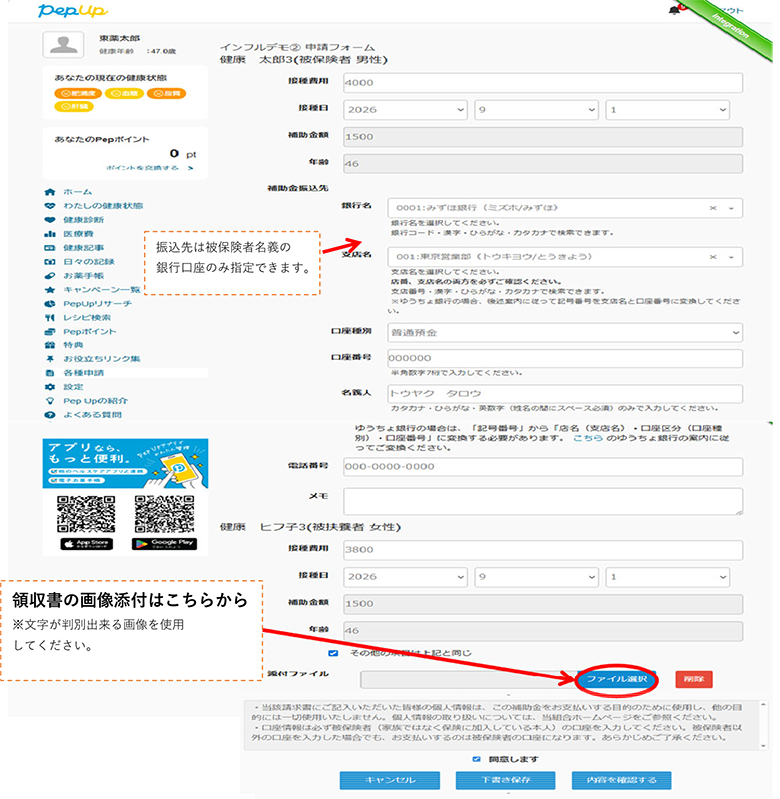This screenshot has height=799, width=780.
Task: Toggle the 同意します checkbox
Action: (476, 759)
